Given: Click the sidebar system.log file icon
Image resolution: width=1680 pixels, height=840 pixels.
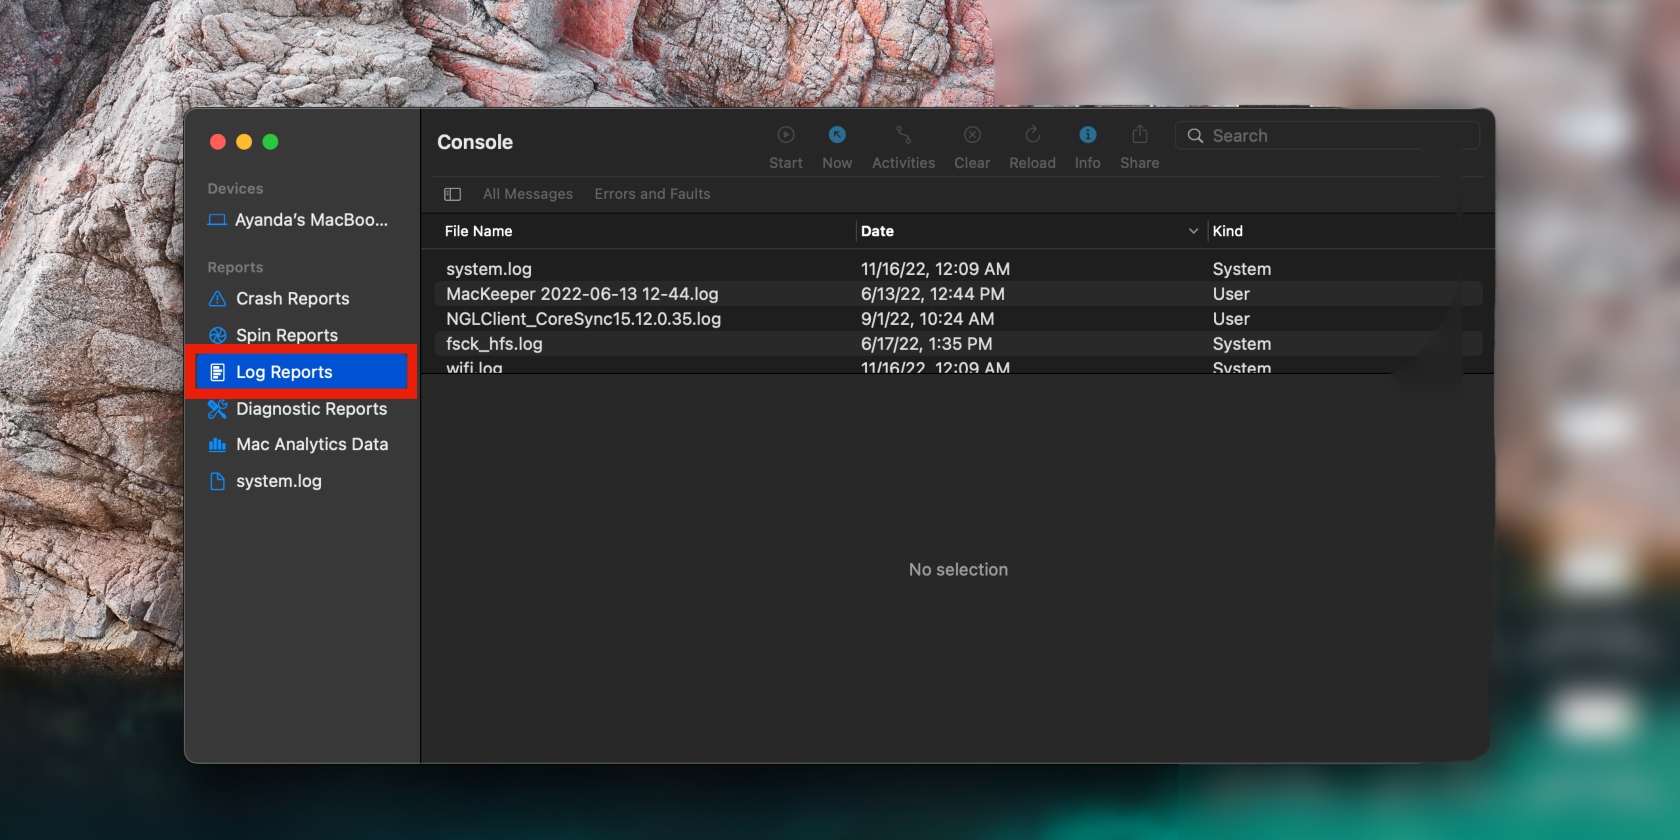Looking at the screenshot, I should pos(217,481).
